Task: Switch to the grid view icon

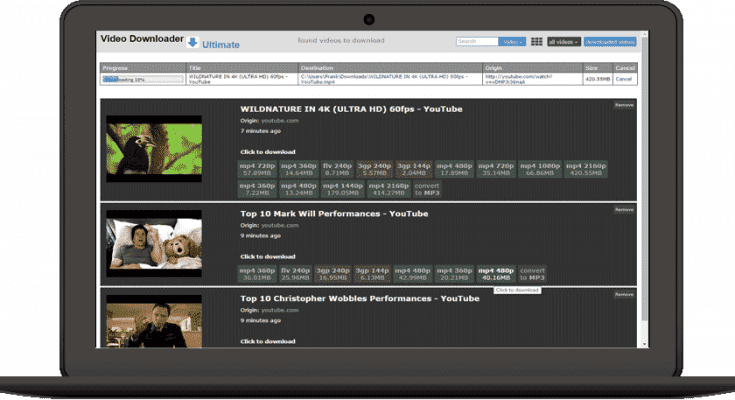Action: (x=537, y=42)
